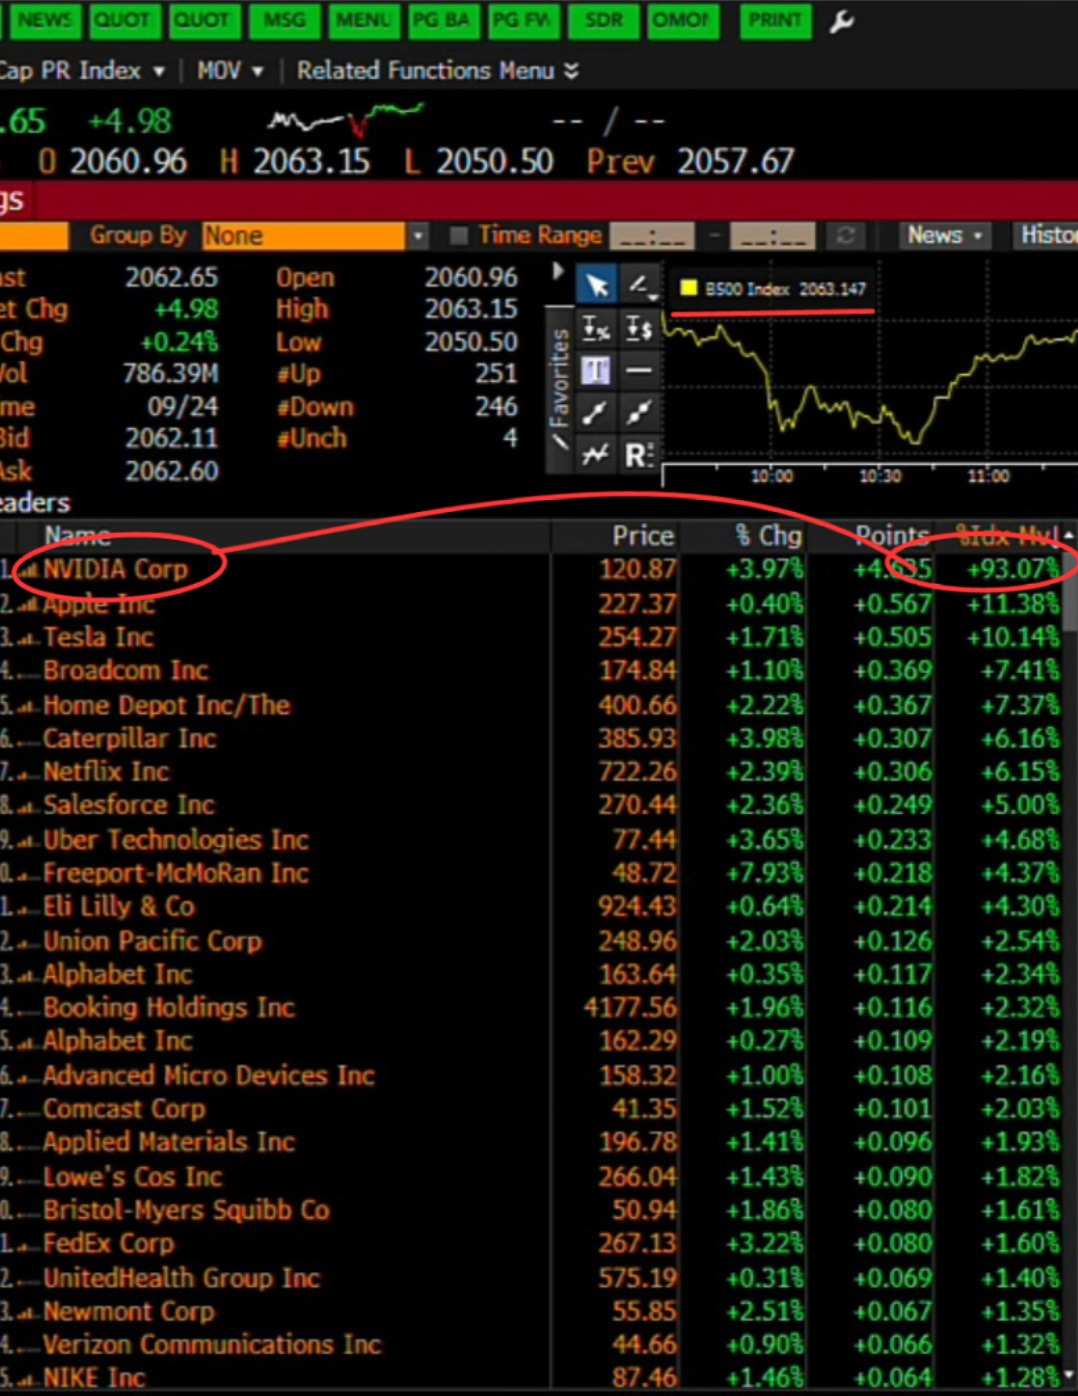Click the Time Range start time field

(x=652, y=236)
